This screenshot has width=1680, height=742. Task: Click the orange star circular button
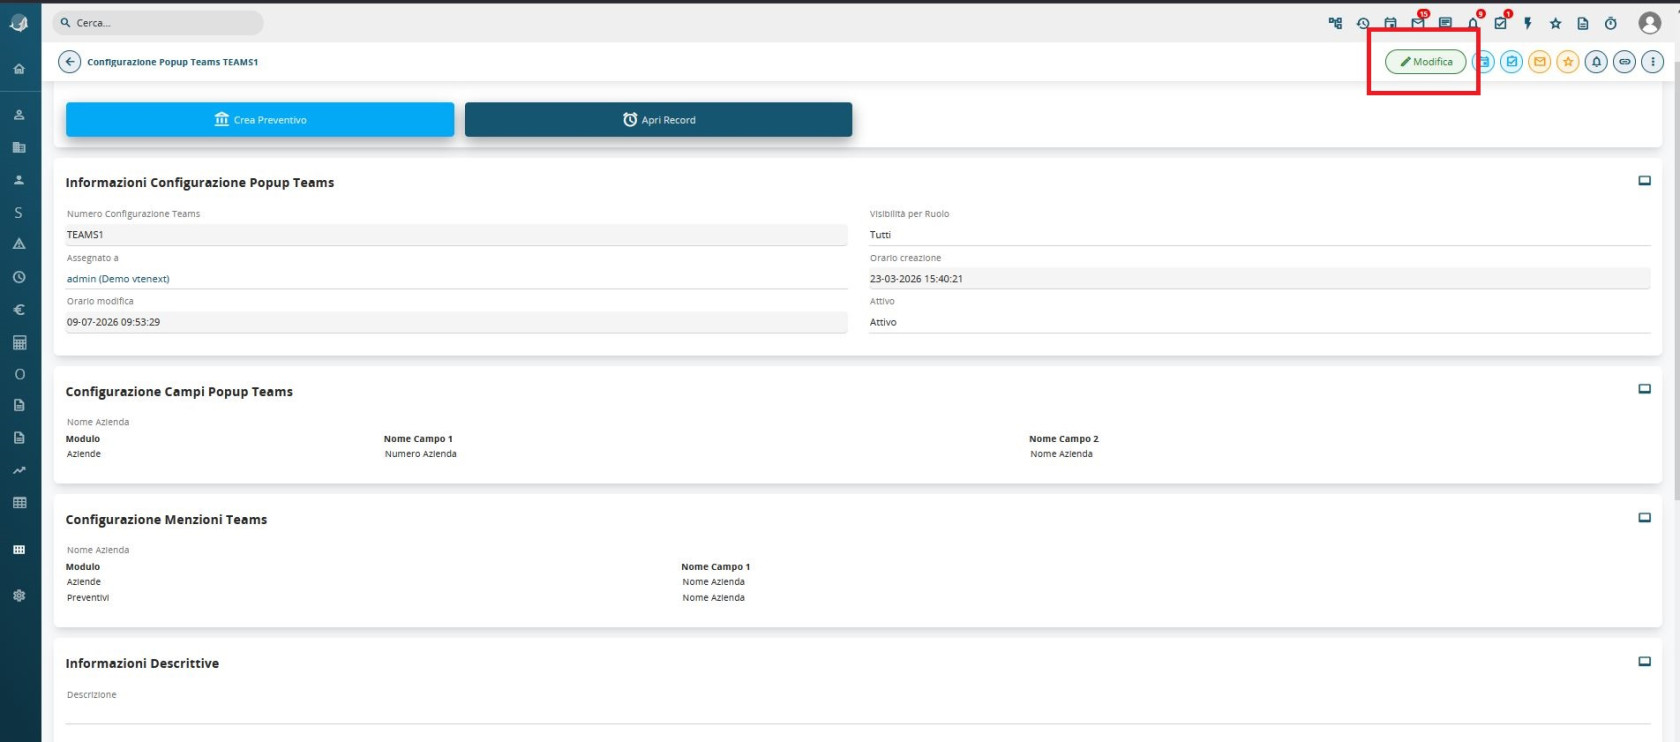[1568, 62]
